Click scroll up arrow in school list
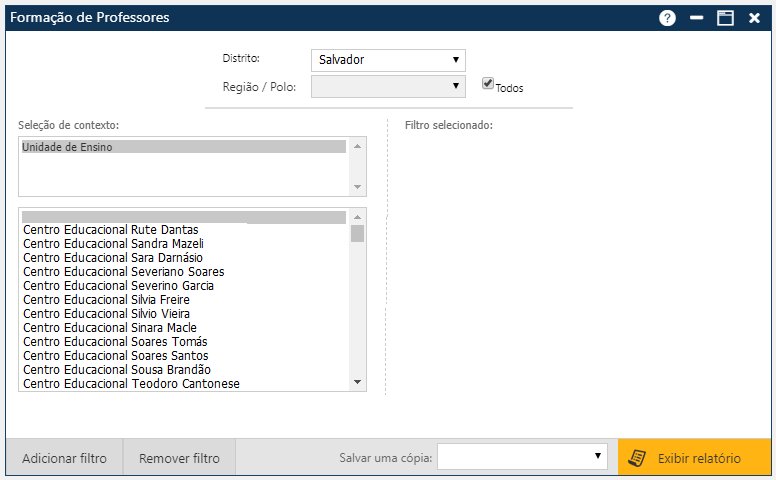The image size is (776, 480). tap(357, 215)
